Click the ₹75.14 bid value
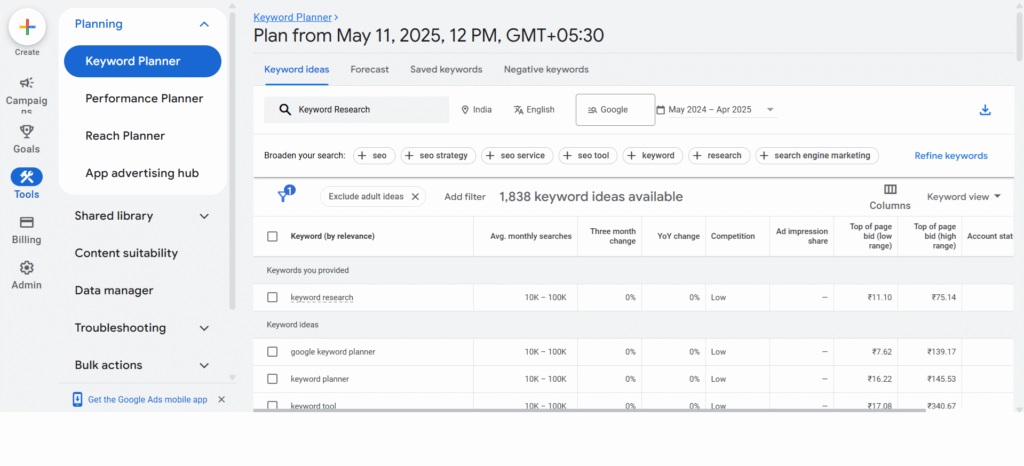 point(944,297)
